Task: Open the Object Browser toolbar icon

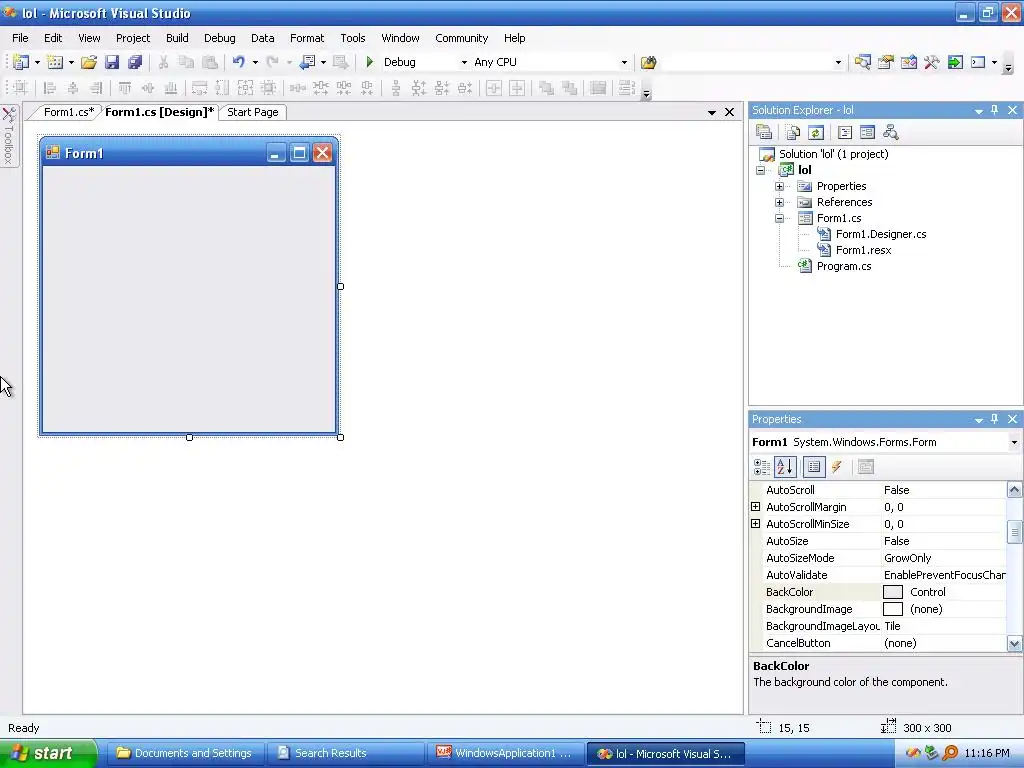Action: click(908, 63)
